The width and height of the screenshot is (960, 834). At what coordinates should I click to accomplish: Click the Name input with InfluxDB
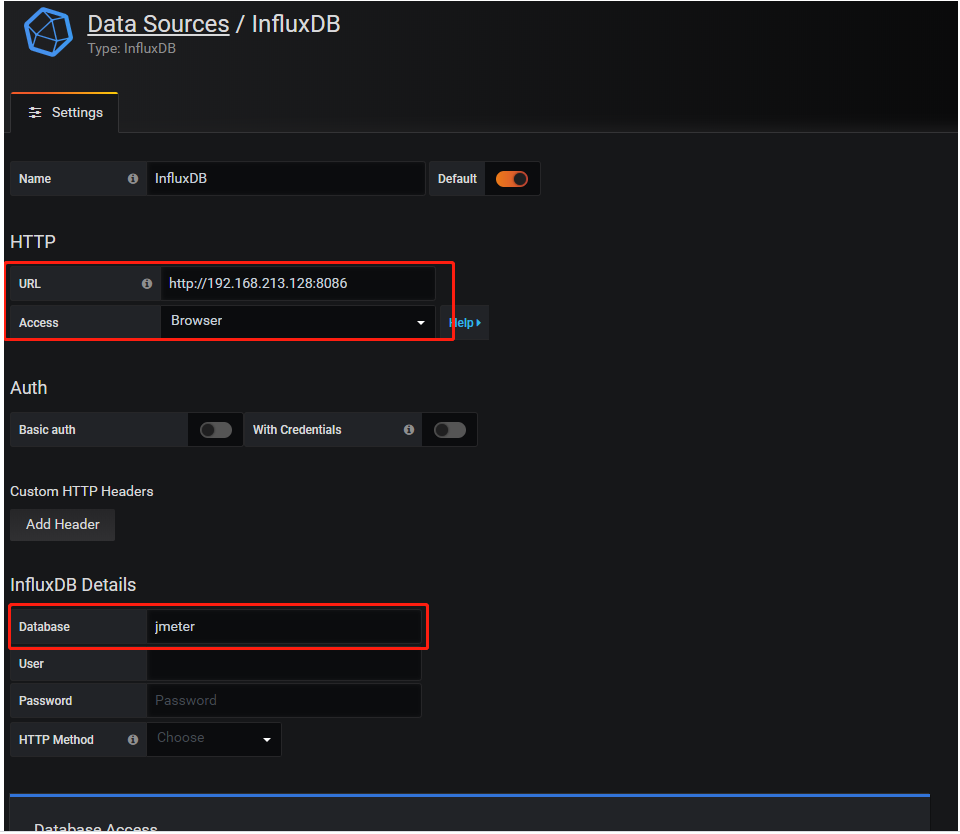click(286, 179)
